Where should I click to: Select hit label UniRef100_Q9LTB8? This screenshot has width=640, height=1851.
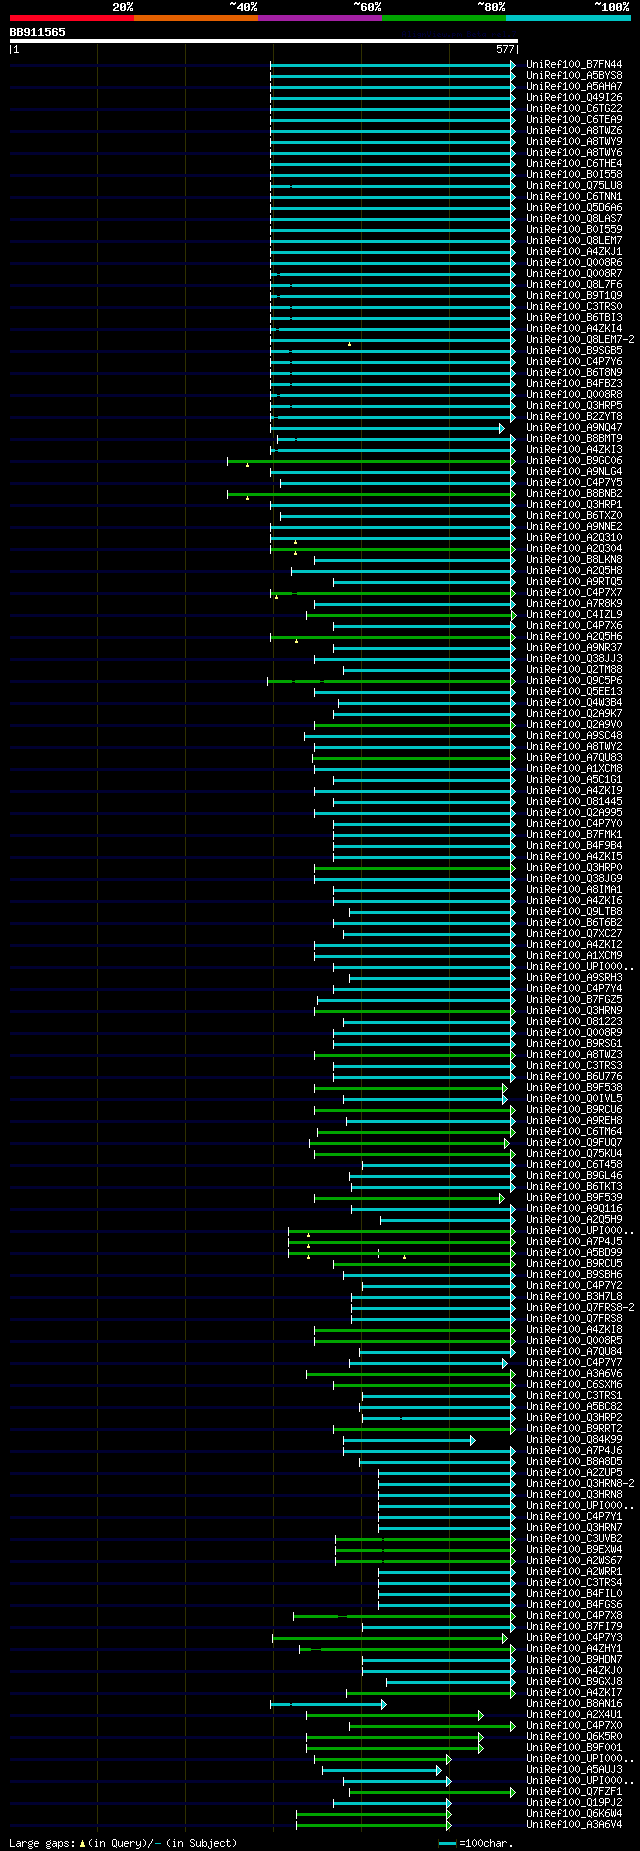tap(574, 912)
